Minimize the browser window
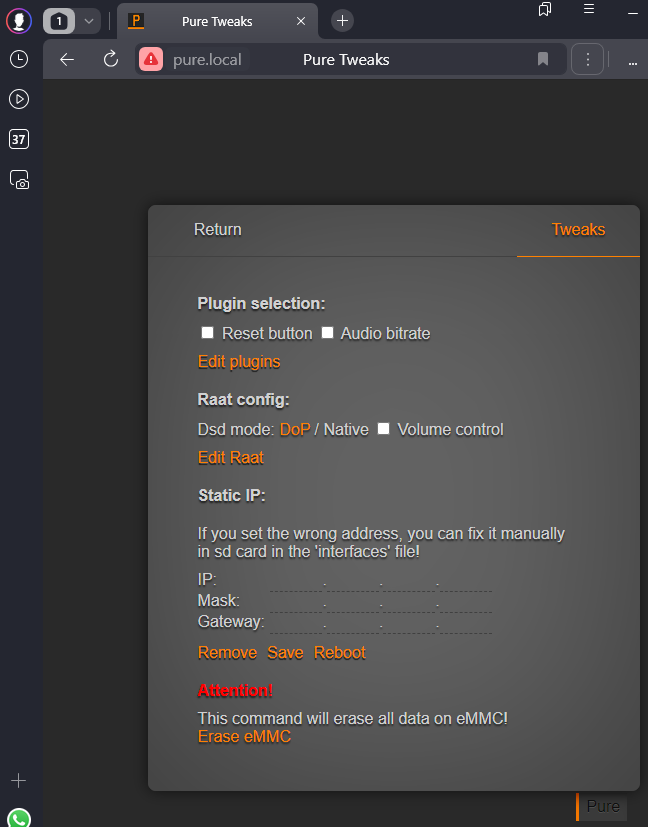The width and height of the screenshot is (648, 827). (633, 13)
